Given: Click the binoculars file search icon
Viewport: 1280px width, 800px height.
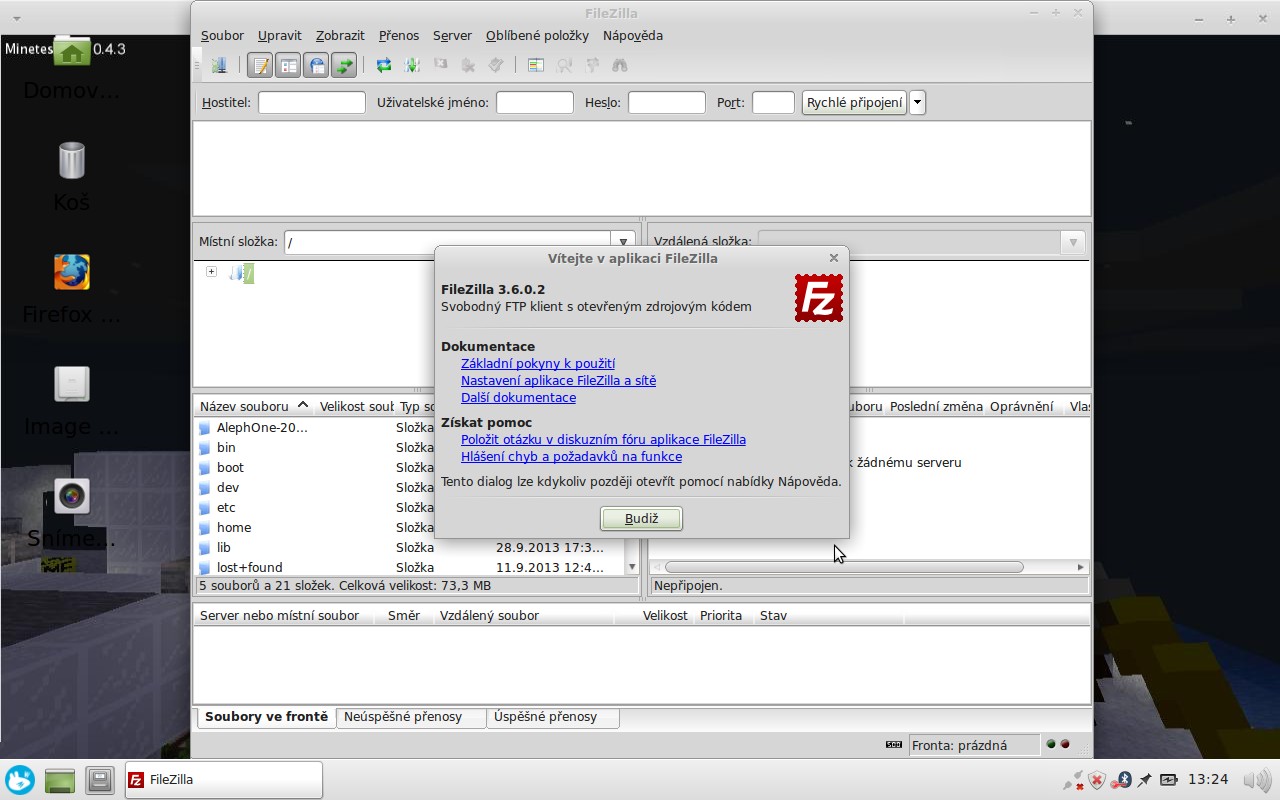Looking at the screenshot, I should (620, 65).
